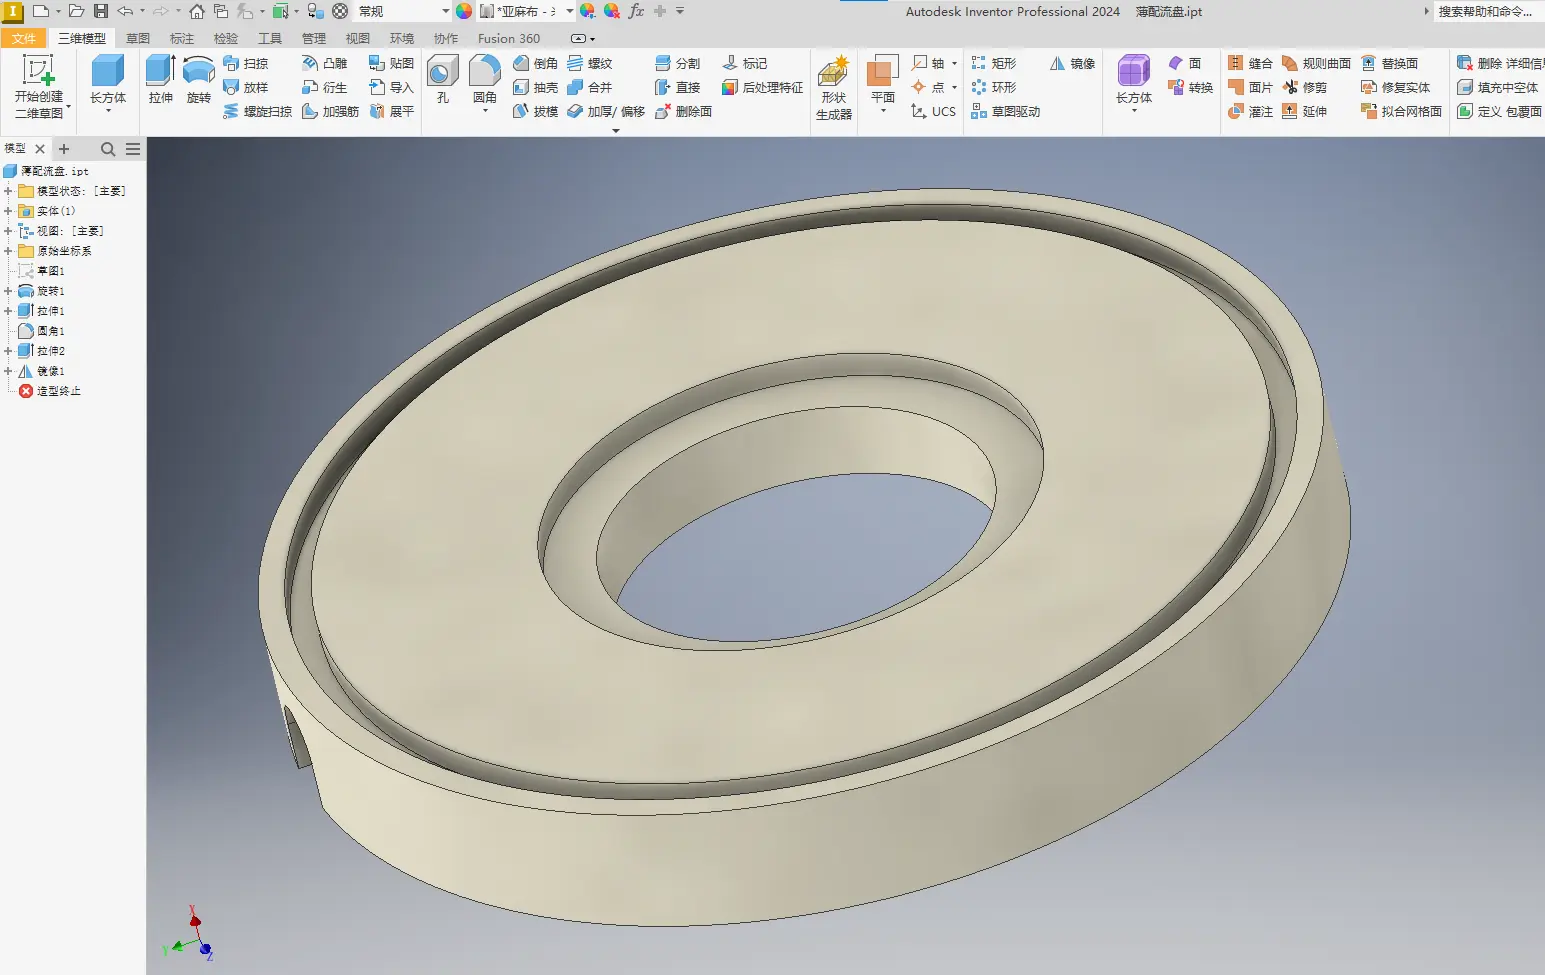This screenshot has width=1545, height=975.
Task: Open the 亚麻布 appearance dropdown
Action: tap(569, 11)
